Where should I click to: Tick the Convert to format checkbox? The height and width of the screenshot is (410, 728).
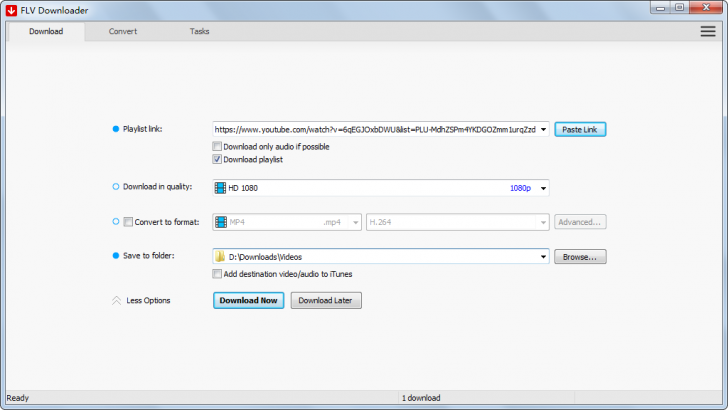point(128,222)
